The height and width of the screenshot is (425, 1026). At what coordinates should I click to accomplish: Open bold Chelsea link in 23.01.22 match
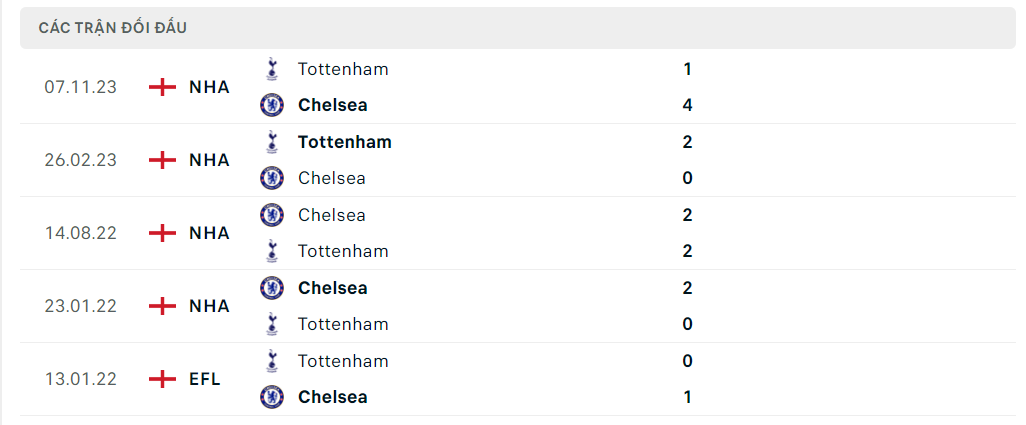tap(332, 288)
